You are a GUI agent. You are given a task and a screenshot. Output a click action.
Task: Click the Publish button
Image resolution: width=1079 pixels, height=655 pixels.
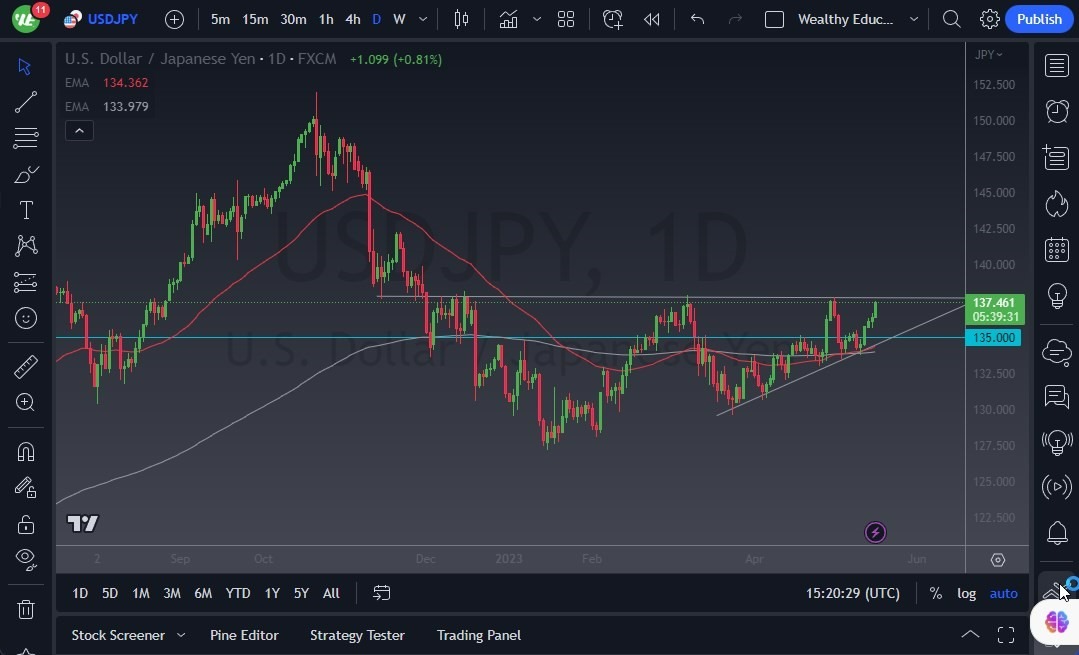click(1039, 19)
